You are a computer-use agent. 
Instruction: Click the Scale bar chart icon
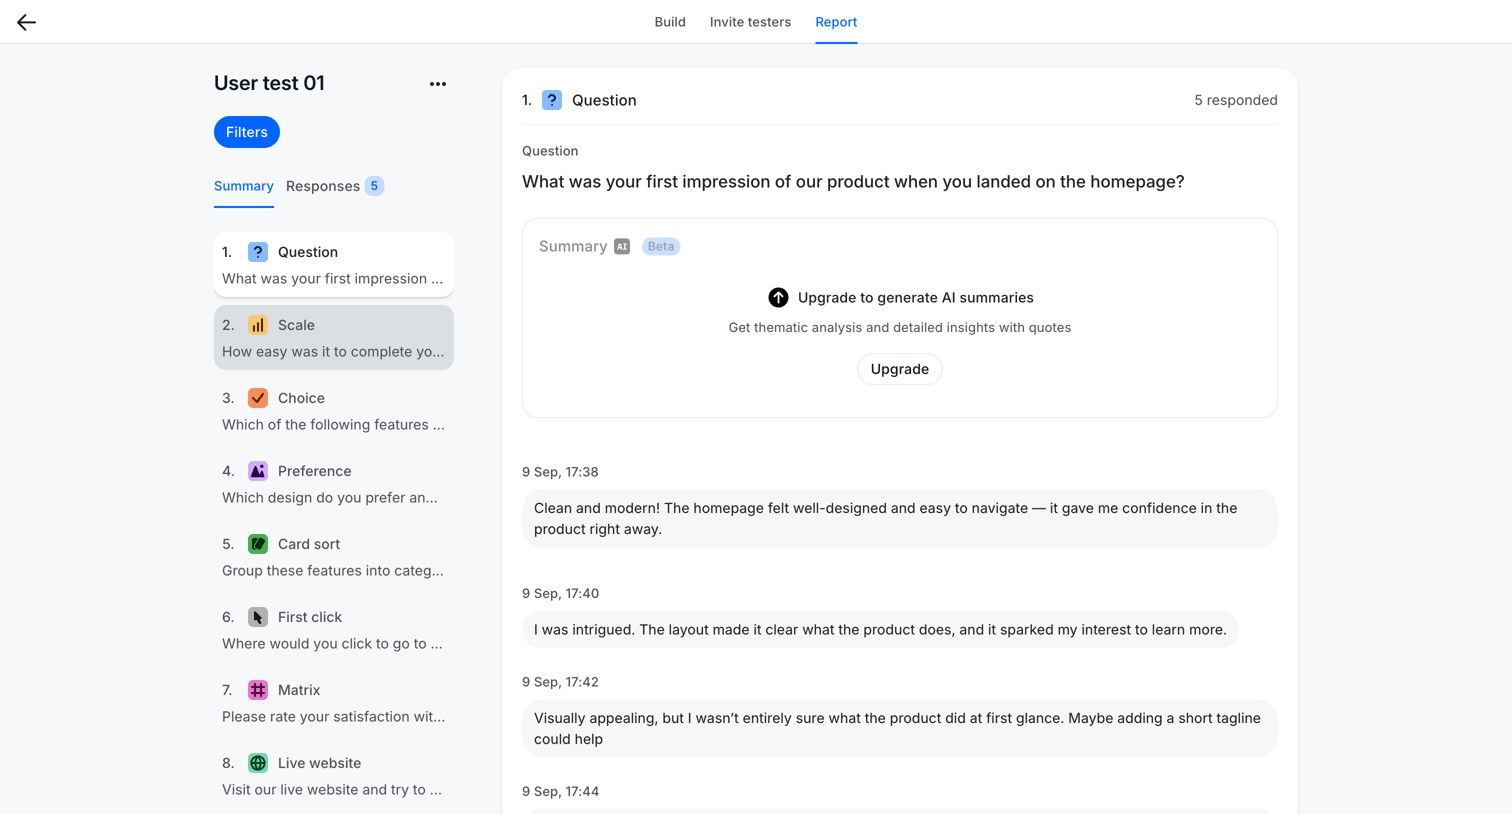click(258, 325)
